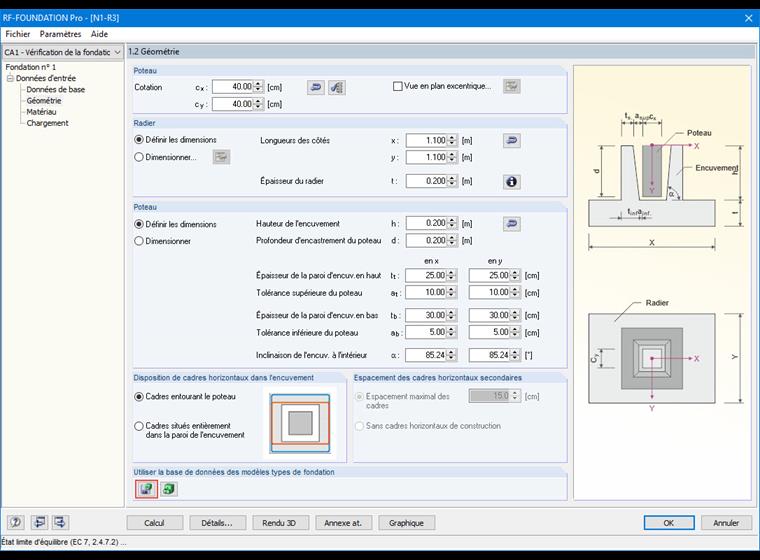Open the design settings icon next to Dimensionner...
The image size is (760, 560).
tap(222, 157)
